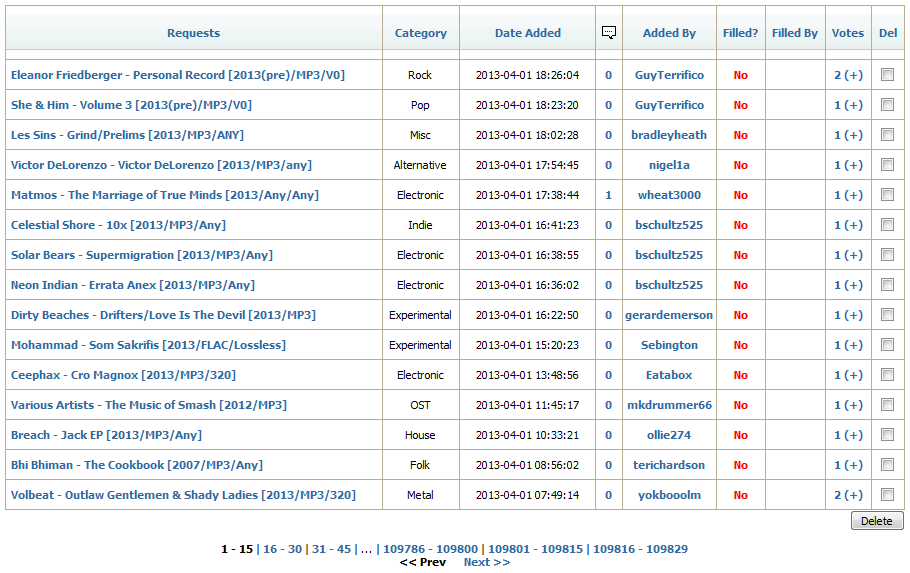This screenshot has width=910, height=573.
Task: View user mkdrummer66 profile
Action: [669, 405]
